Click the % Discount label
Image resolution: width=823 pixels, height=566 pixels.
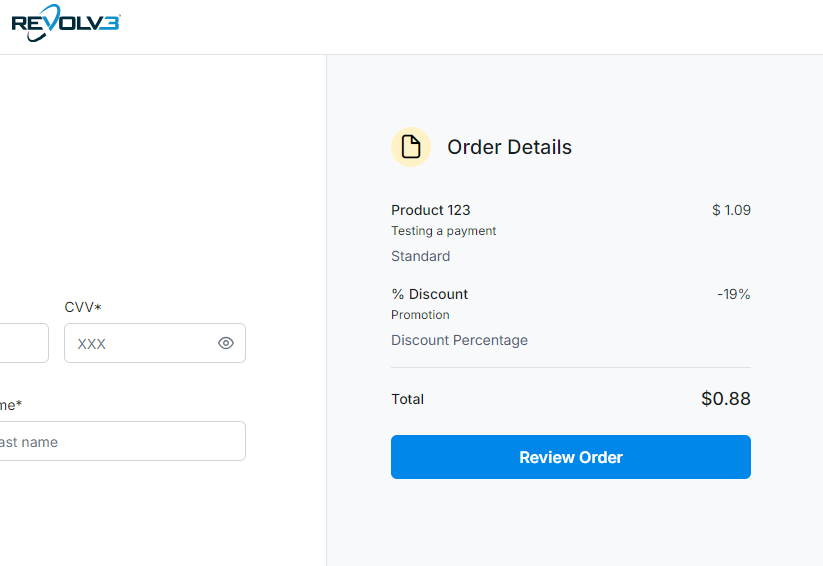tap(429, 294)
